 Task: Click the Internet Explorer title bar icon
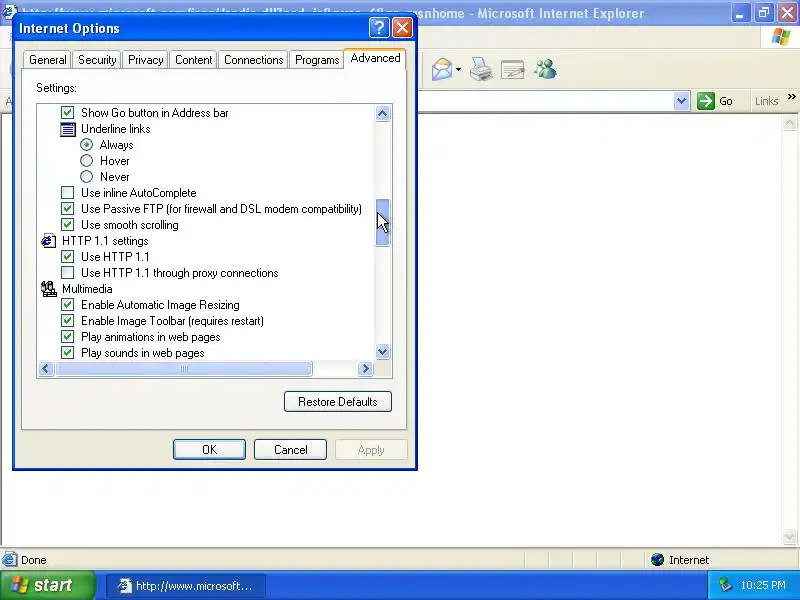9,10
